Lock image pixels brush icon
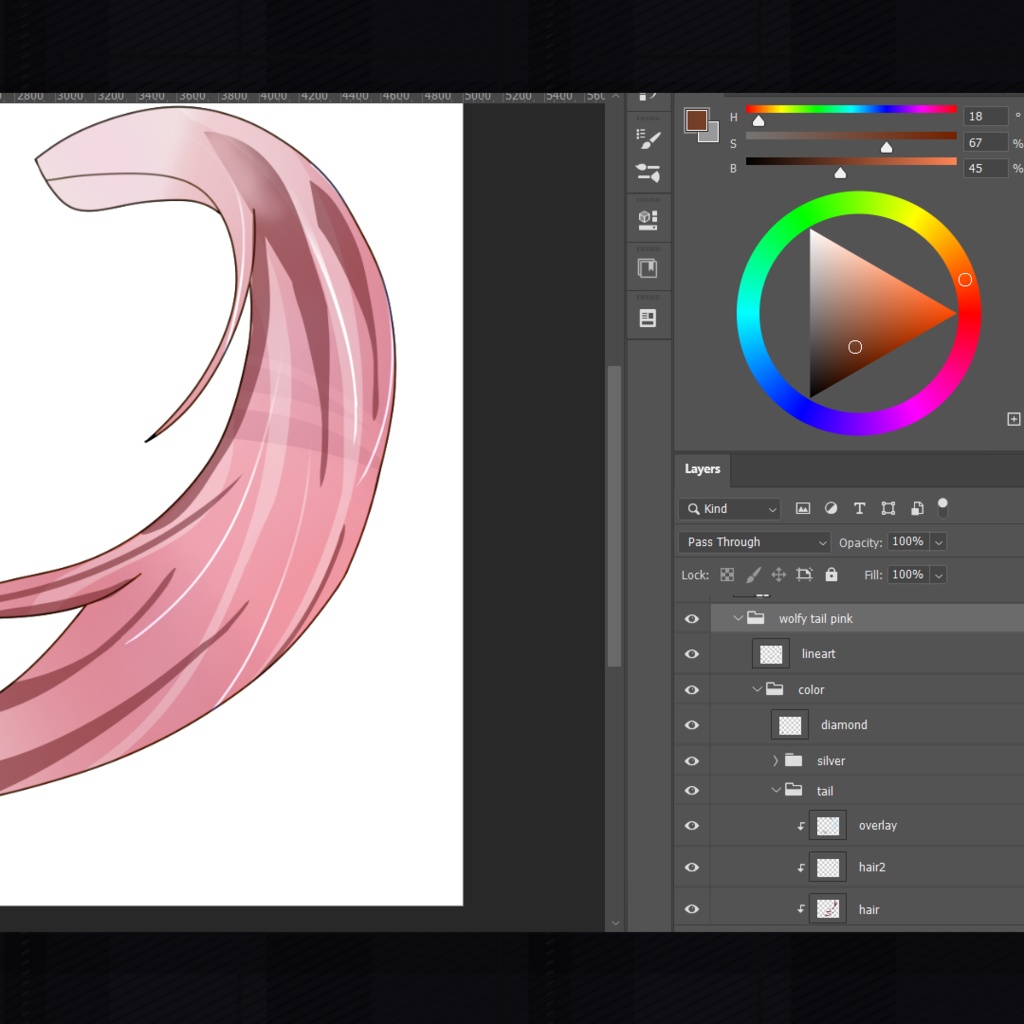Image resolution: width=1024 pixels, height=1024 pixels. tap(753, 575)
